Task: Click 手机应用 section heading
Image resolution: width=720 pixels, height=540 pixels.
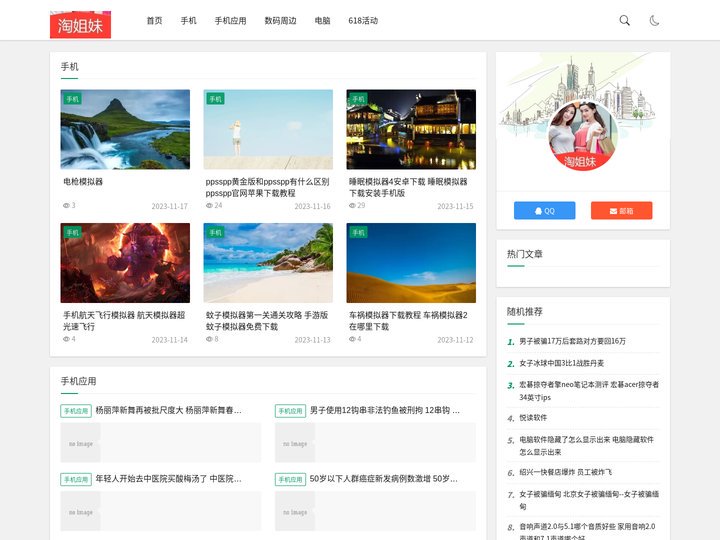Action: pyautogui.click(x=79, y=381)
